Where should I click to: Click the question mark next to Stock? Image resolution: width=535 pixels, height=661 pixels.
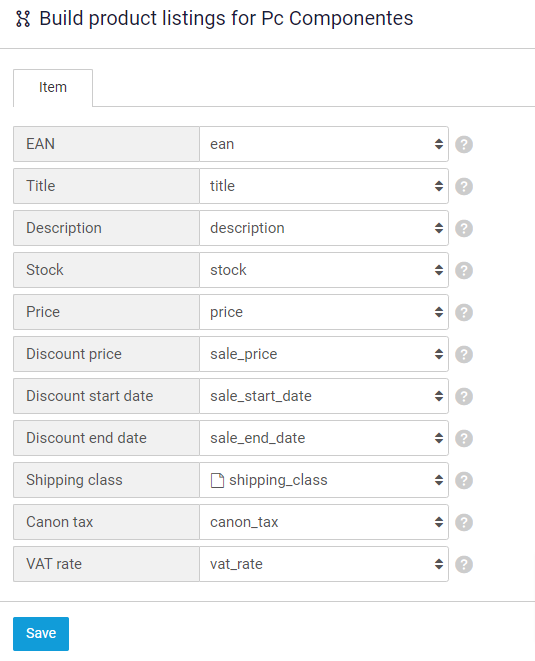point(464,270)
